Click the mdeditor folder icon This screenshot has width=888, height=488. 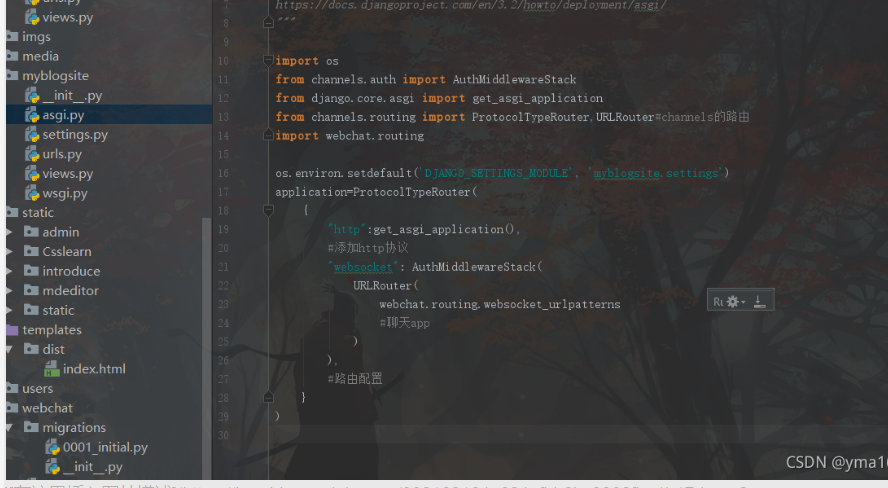pyautogui.click(x=32, y=290)
